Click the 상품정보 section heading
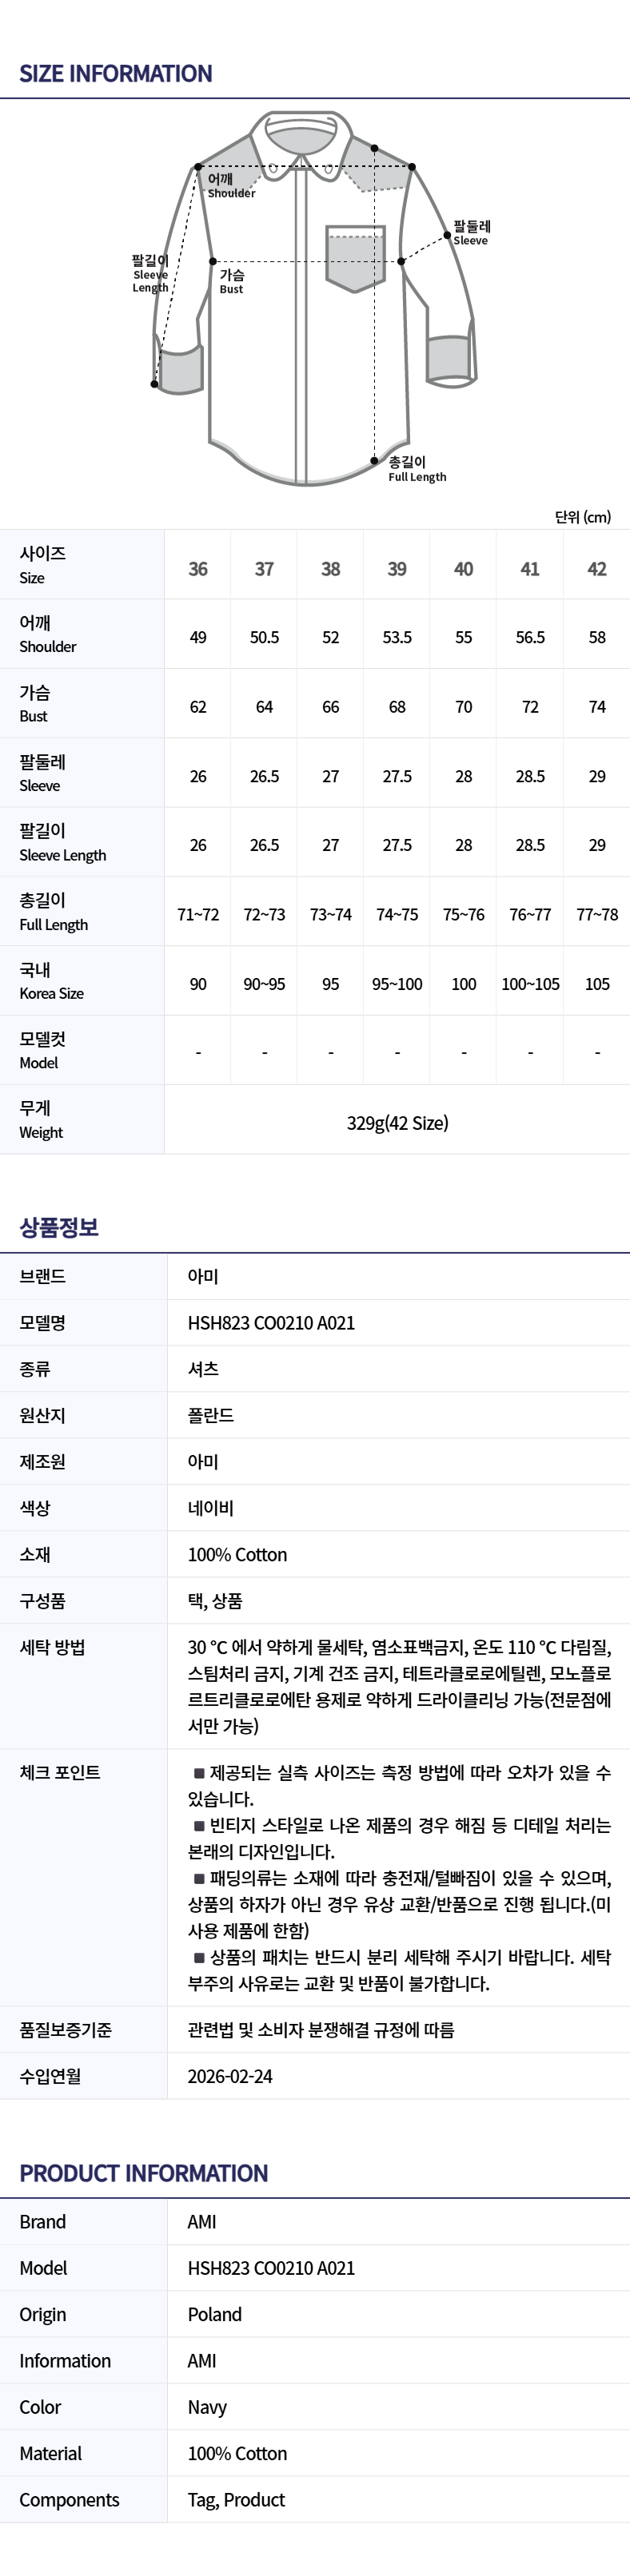The width and height of the screenshot is (630, 2576). [59, 1227]
